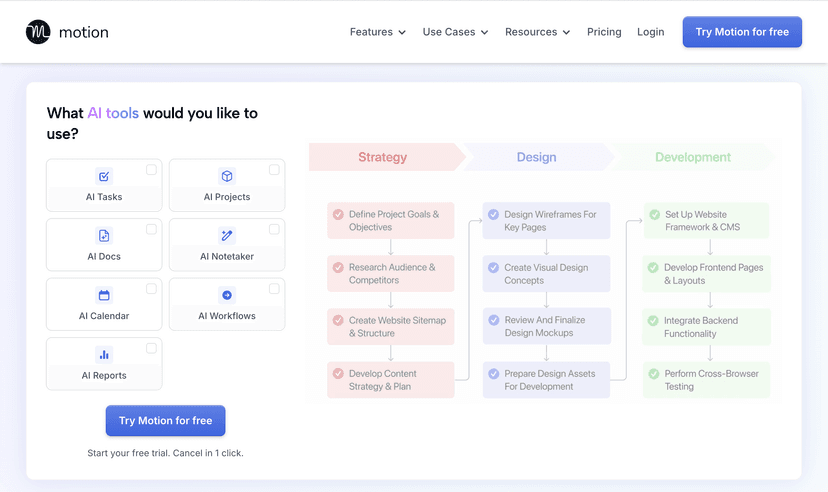Screen dimensions: 828x492
Task: Open the Use Cases nav item
Action: 455,32
